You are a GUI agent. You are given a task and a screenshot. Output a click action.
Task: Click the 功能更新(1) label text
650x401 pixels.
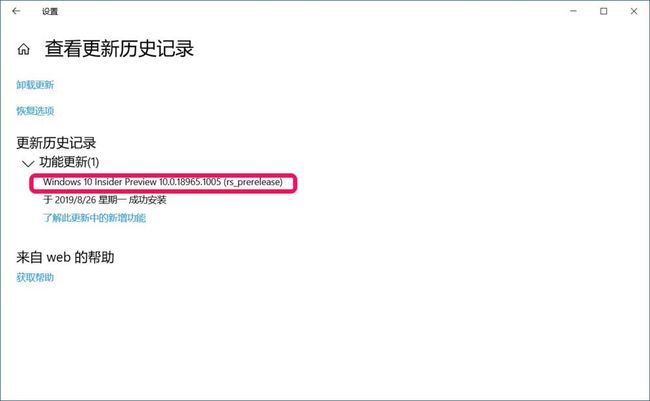pyautogui.click(x=69, y=162)
